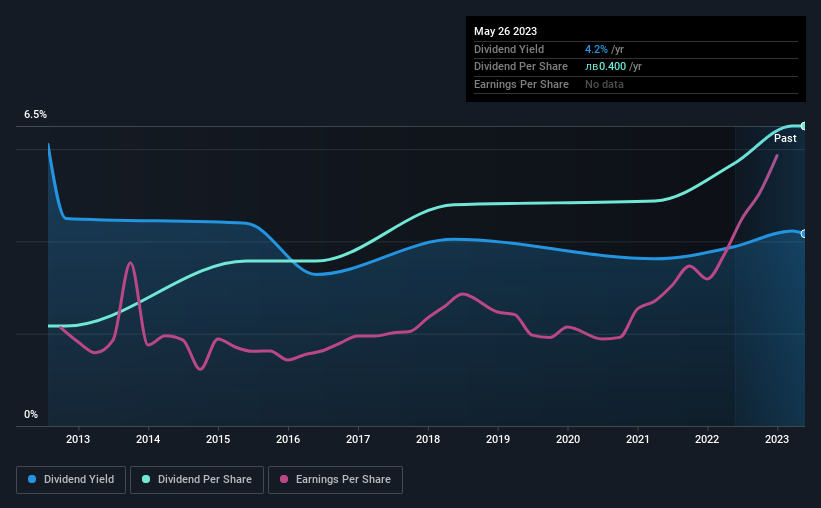Toggle the Dividend Per Share legend button
The width and height of the screenshot is (821, 508).
197,479
